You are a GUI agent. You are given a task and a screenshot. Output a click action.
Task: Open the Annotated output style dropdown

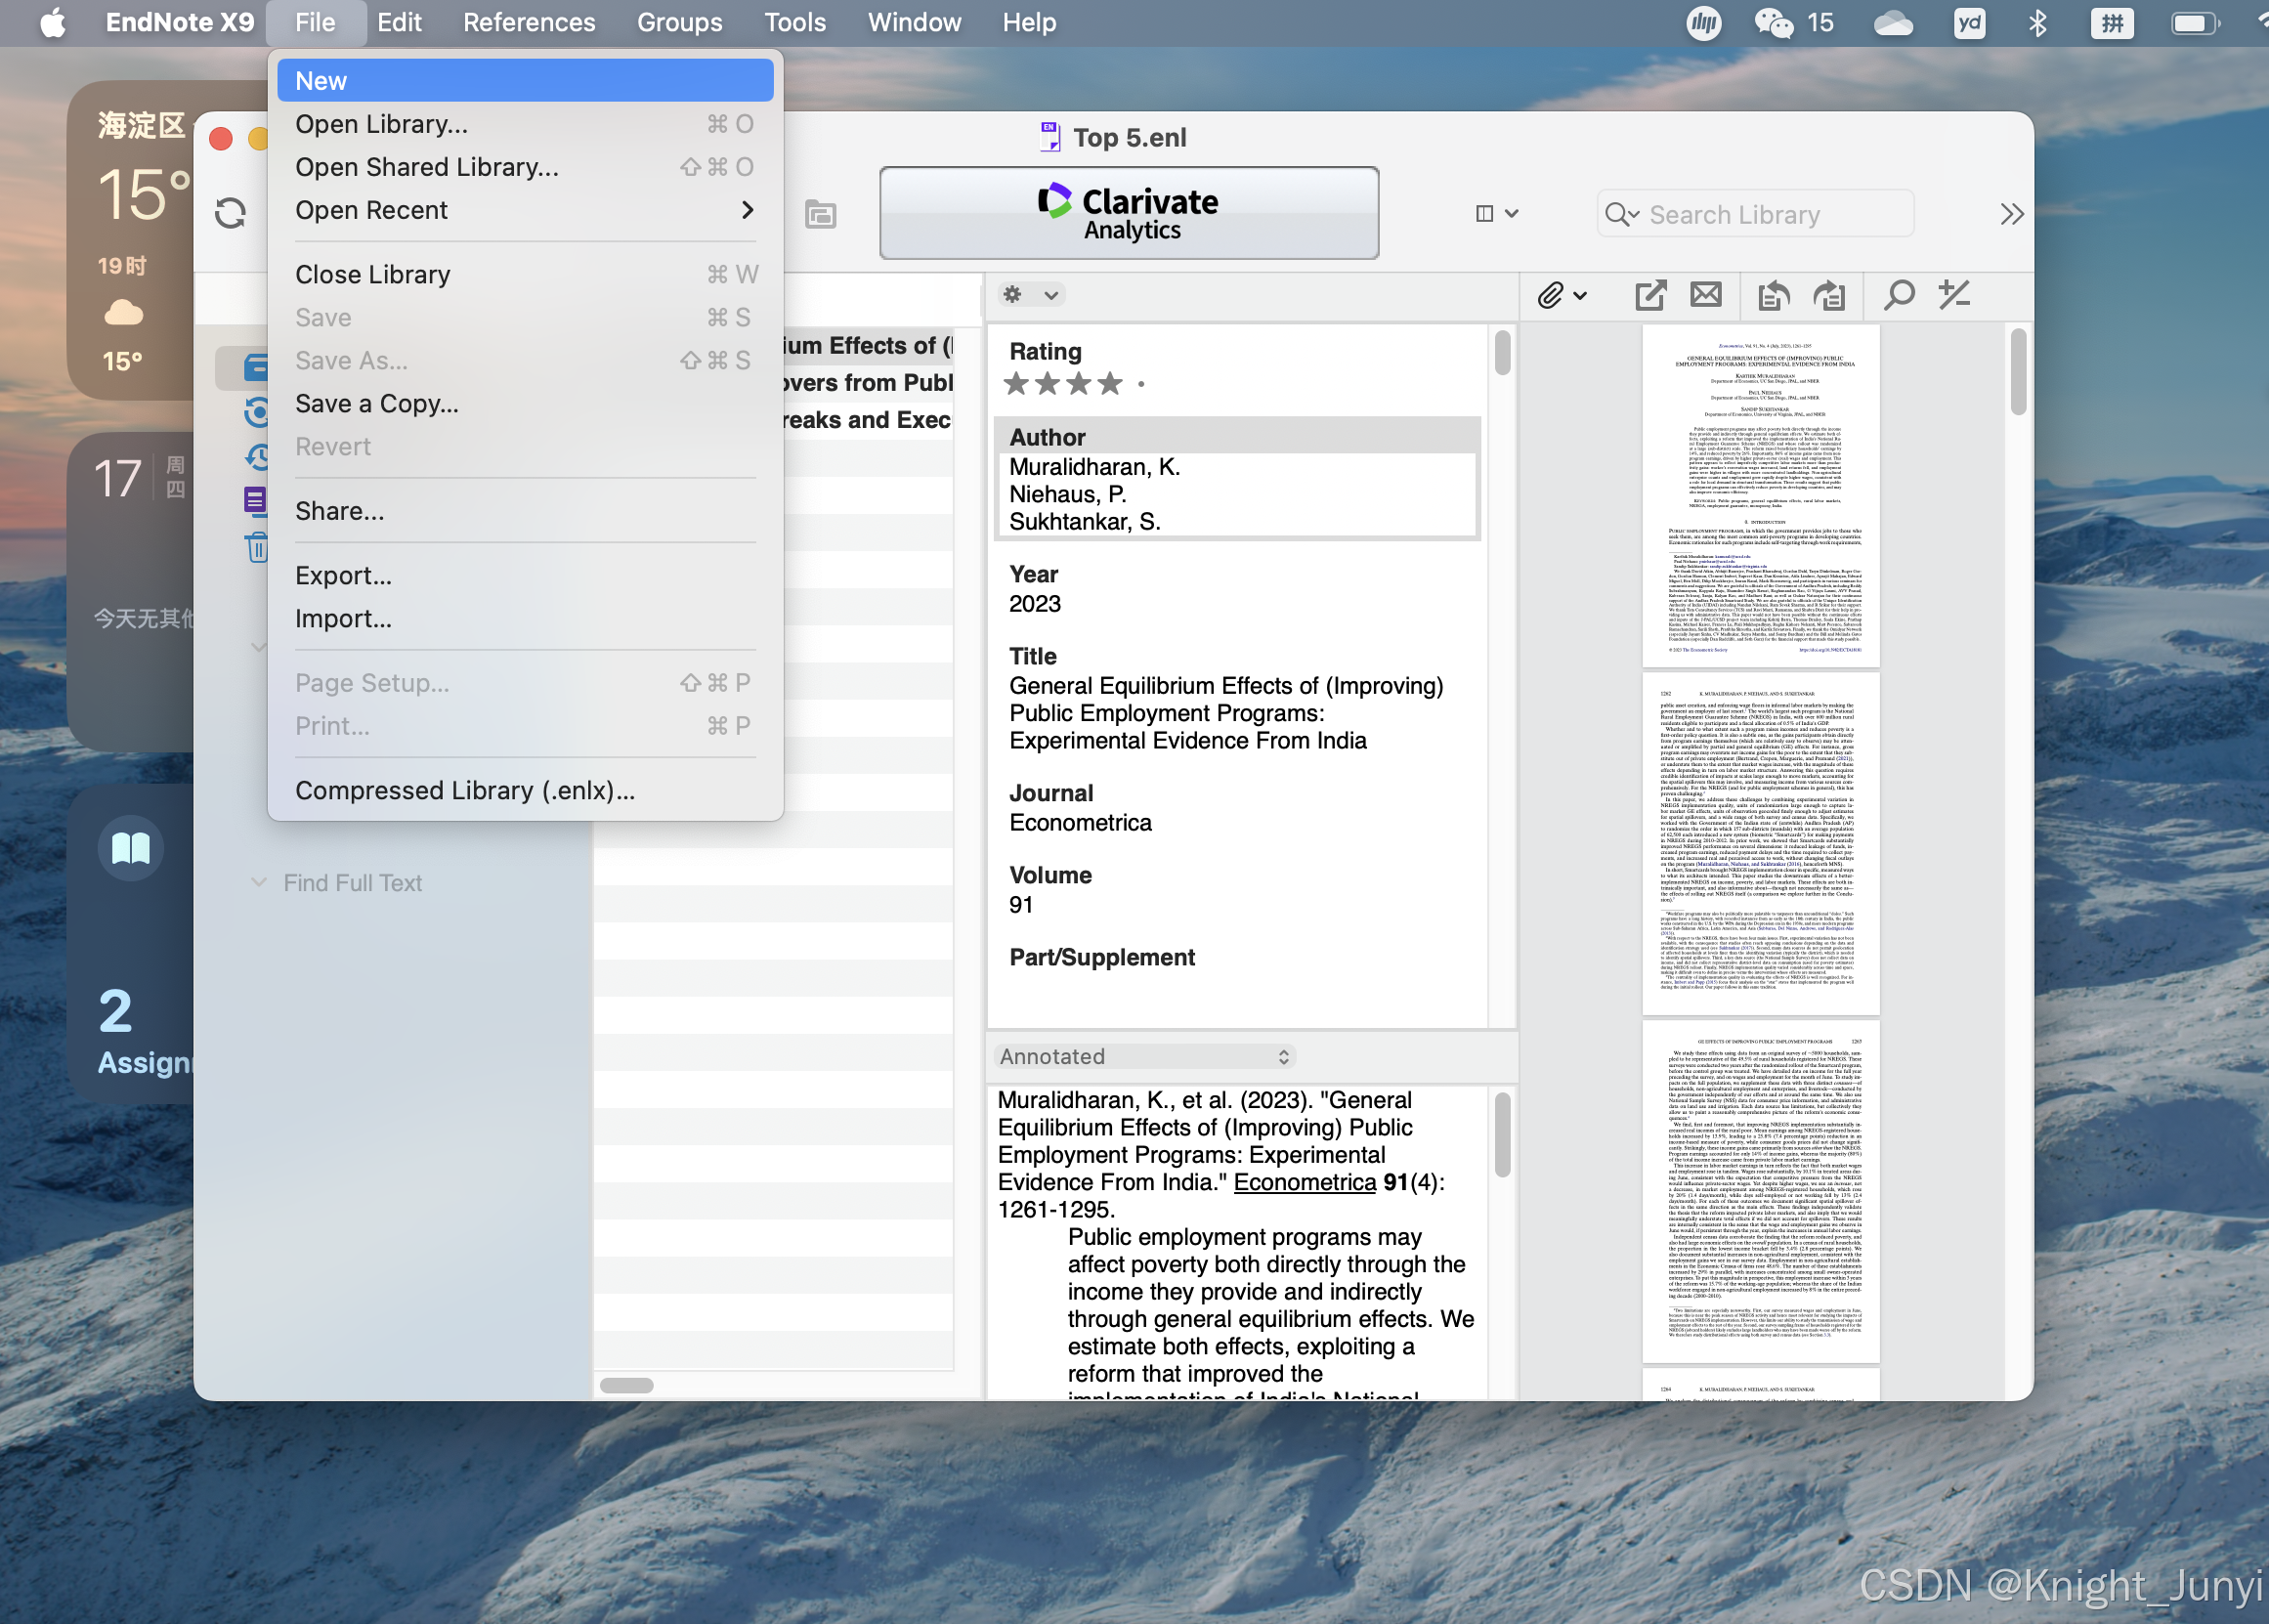[1144, 1057]
